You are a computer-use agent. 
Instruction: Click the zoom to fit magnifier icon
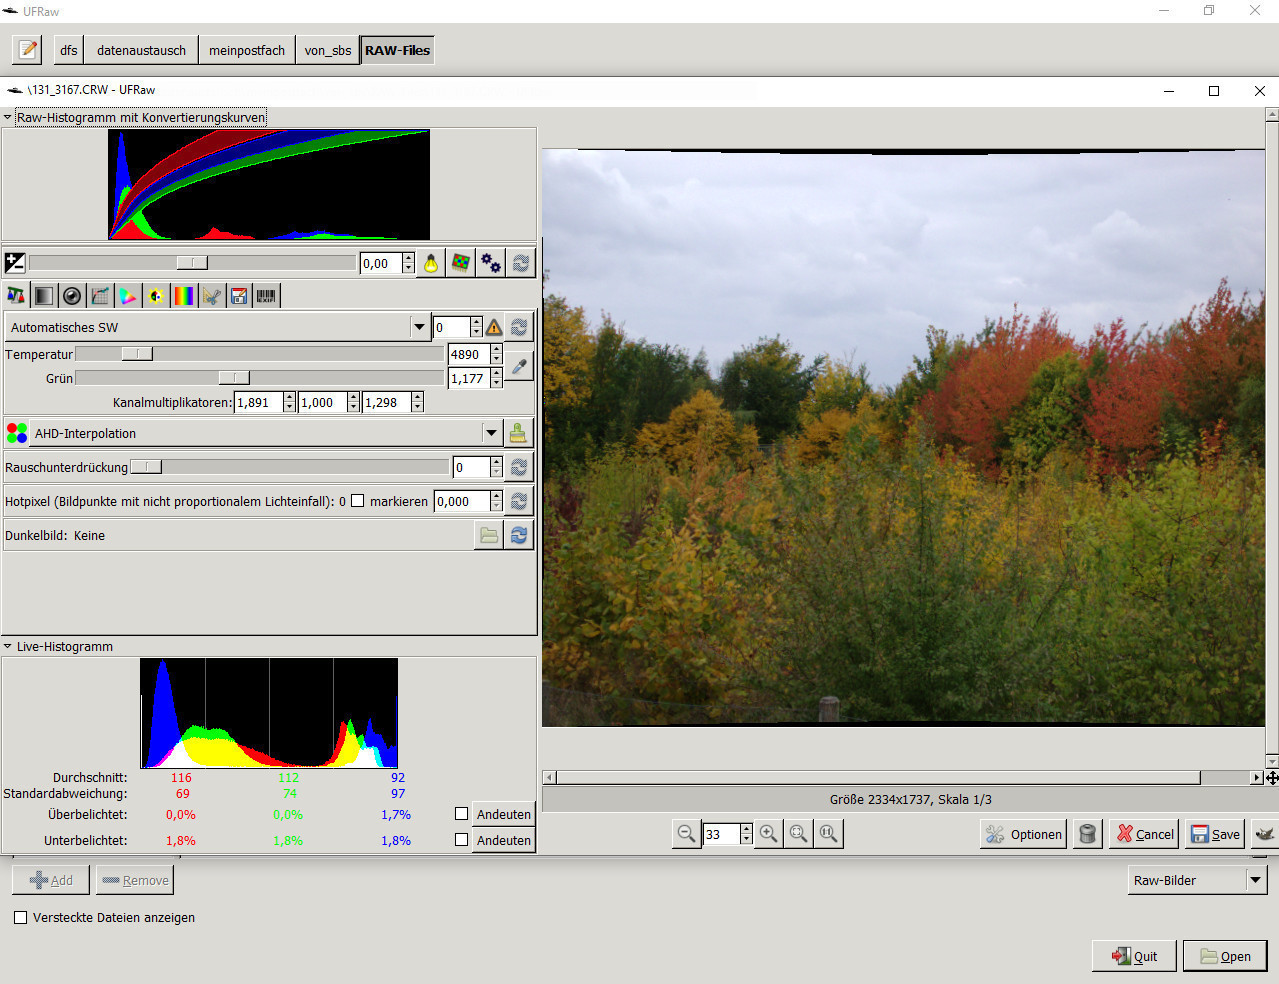(x=798, y=834)
